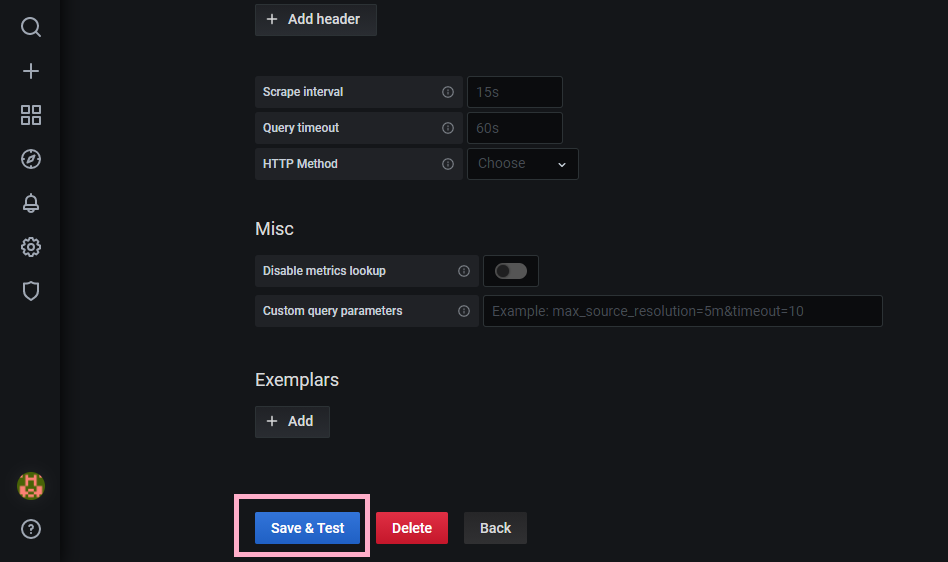948x562 pixels.
Task: Click the Back button
Action: point(495,528)
